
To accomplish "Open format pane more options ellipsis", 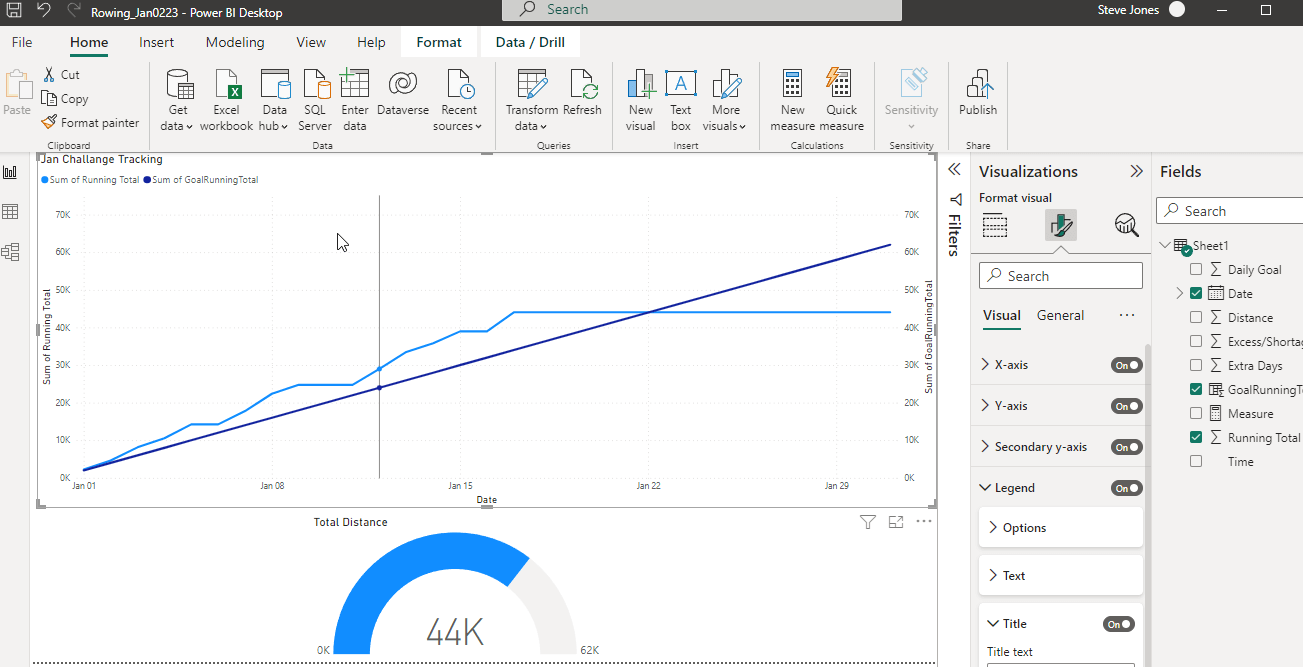I will (x=1127, y=315).
